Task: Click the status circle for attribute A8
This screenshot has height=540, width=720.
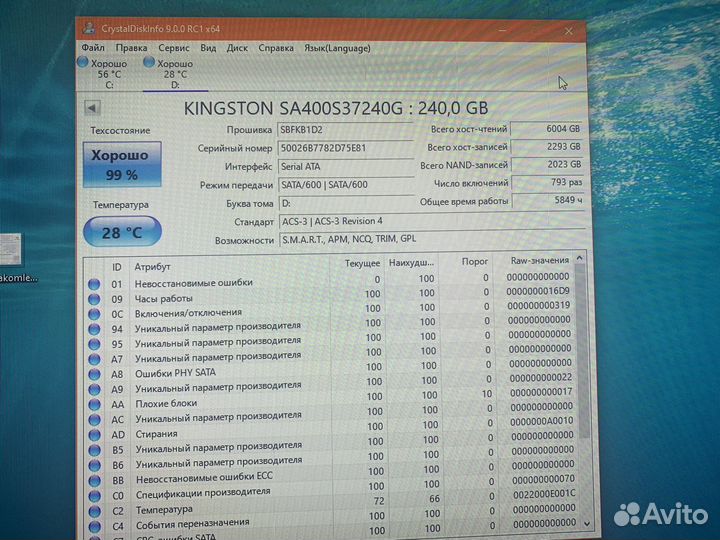Action: [94, 374]
